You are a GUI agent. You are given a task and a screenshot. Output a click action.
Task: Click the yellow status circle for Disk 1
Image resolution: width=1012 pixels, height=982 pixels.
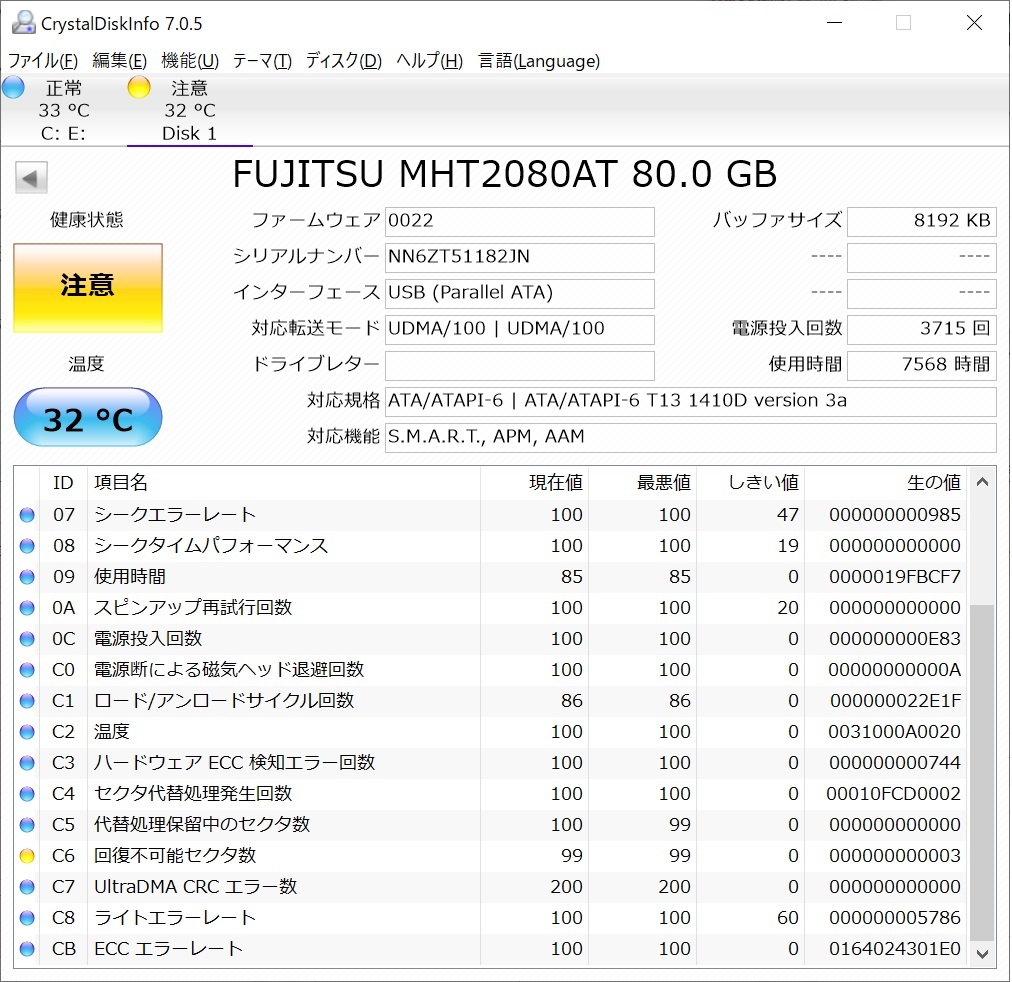(x=139, y=87)
